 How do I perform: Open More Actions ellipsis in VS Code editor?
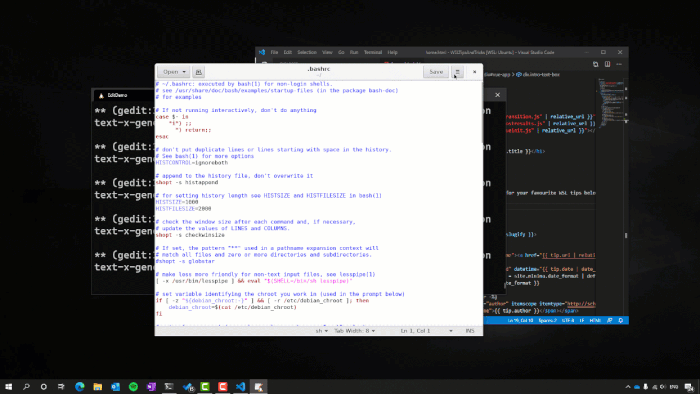point(619,64)
